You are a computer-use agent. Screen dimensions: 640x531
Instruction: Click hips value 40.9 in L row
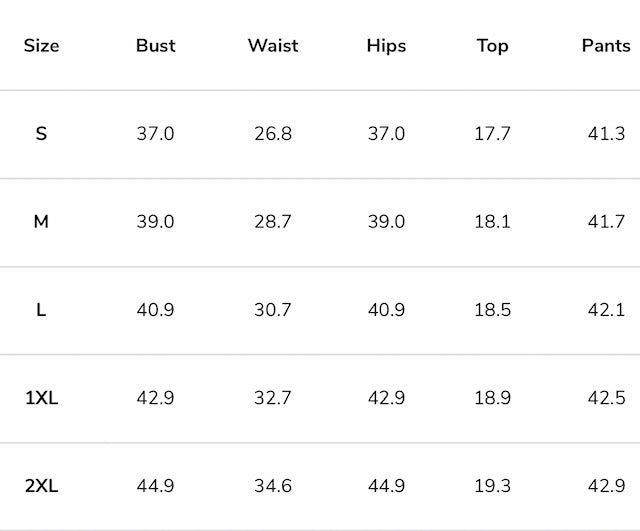pyautogui.click(x=386, y=310)
